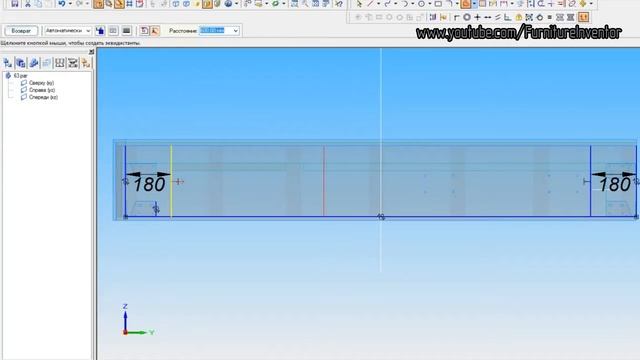
Task: Open the first tab icon of side panel
Action: [8, 63]
